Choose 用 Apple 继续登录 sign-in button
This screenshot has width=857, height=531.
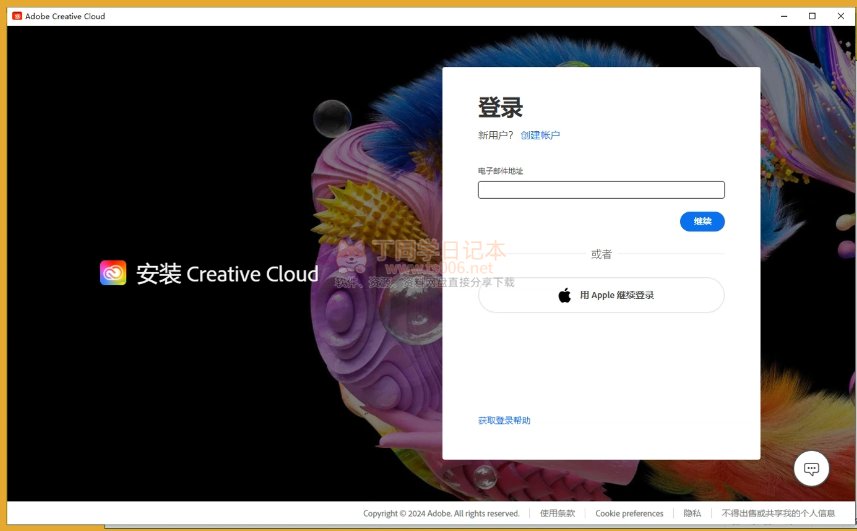pos(601,295)
